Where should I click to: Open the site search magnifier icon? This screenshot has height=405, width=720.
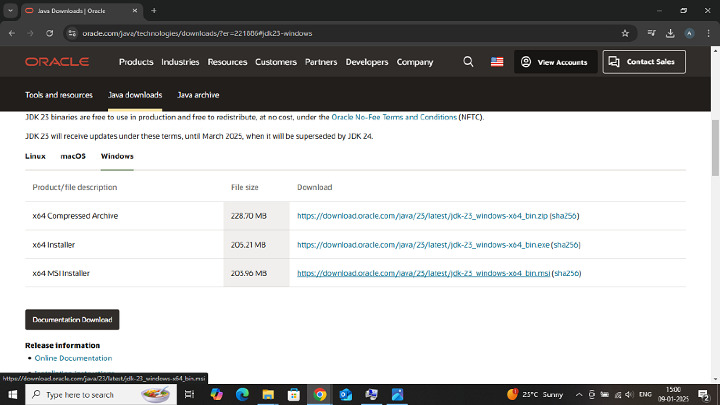[x=468, y=62]
